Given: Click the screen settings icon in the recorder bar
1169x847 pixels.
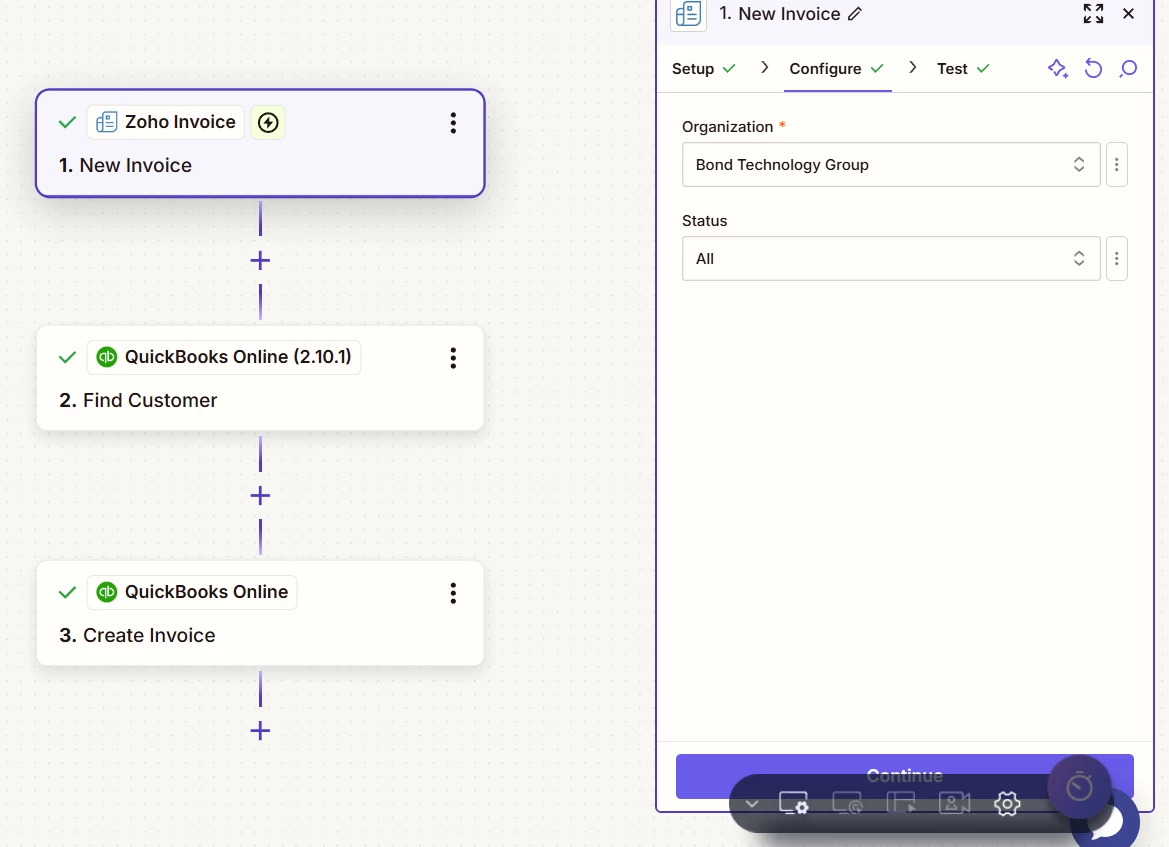Looking at the screenshot, I should [x=793, y=804].
